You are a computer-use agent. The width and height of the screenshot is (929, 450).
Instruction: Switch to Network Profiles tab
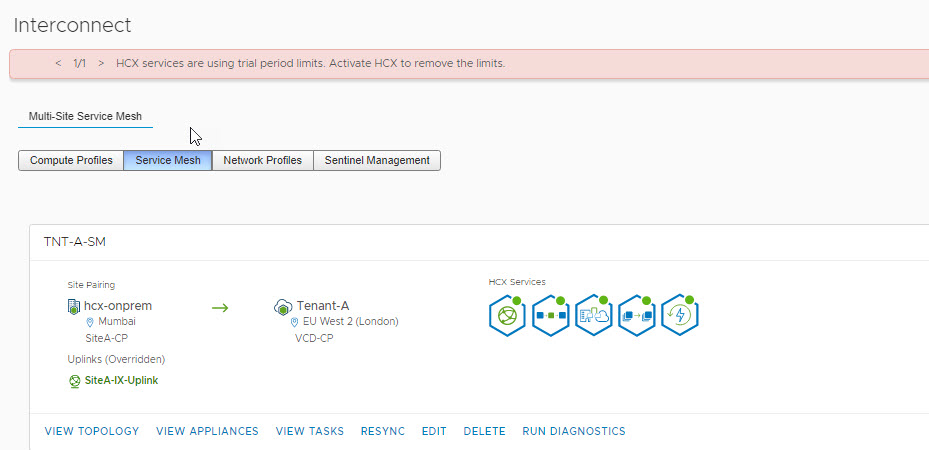(x=262, y=160)
